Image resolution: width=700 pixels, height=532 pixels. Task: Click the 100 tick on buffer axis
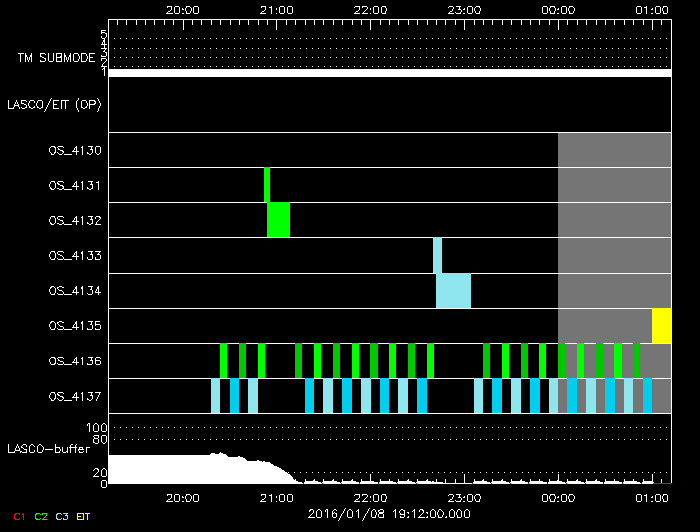[x=97, y=428]
